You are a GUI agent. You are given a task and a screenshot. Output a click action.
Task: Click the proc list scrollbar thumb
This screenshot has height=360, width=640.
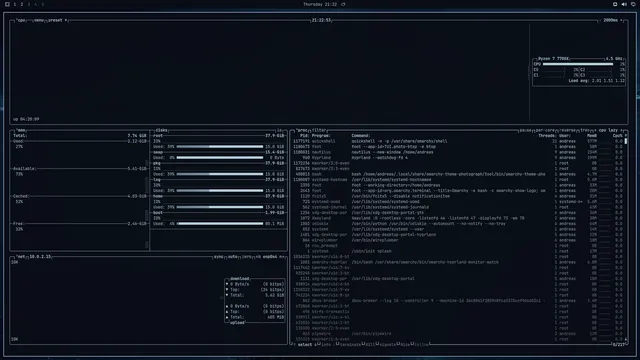click(x=626, y=141)
